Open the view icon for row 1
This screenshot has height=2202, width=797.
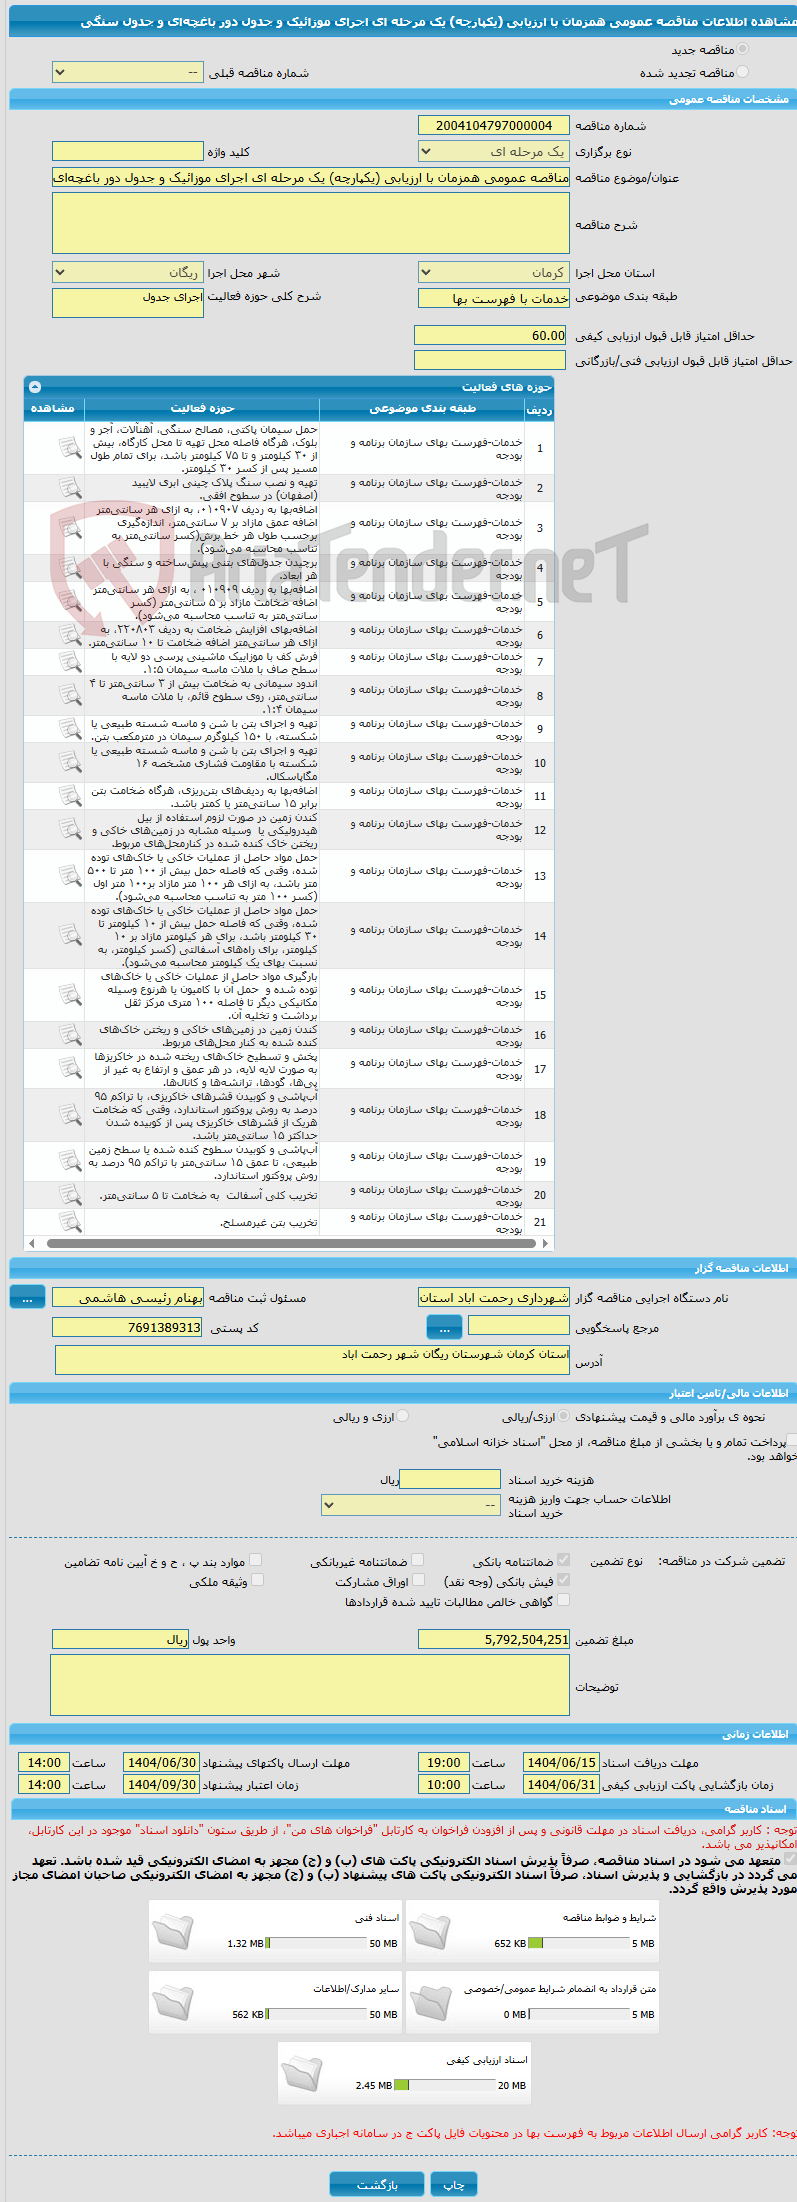click(x=70, y=448)
